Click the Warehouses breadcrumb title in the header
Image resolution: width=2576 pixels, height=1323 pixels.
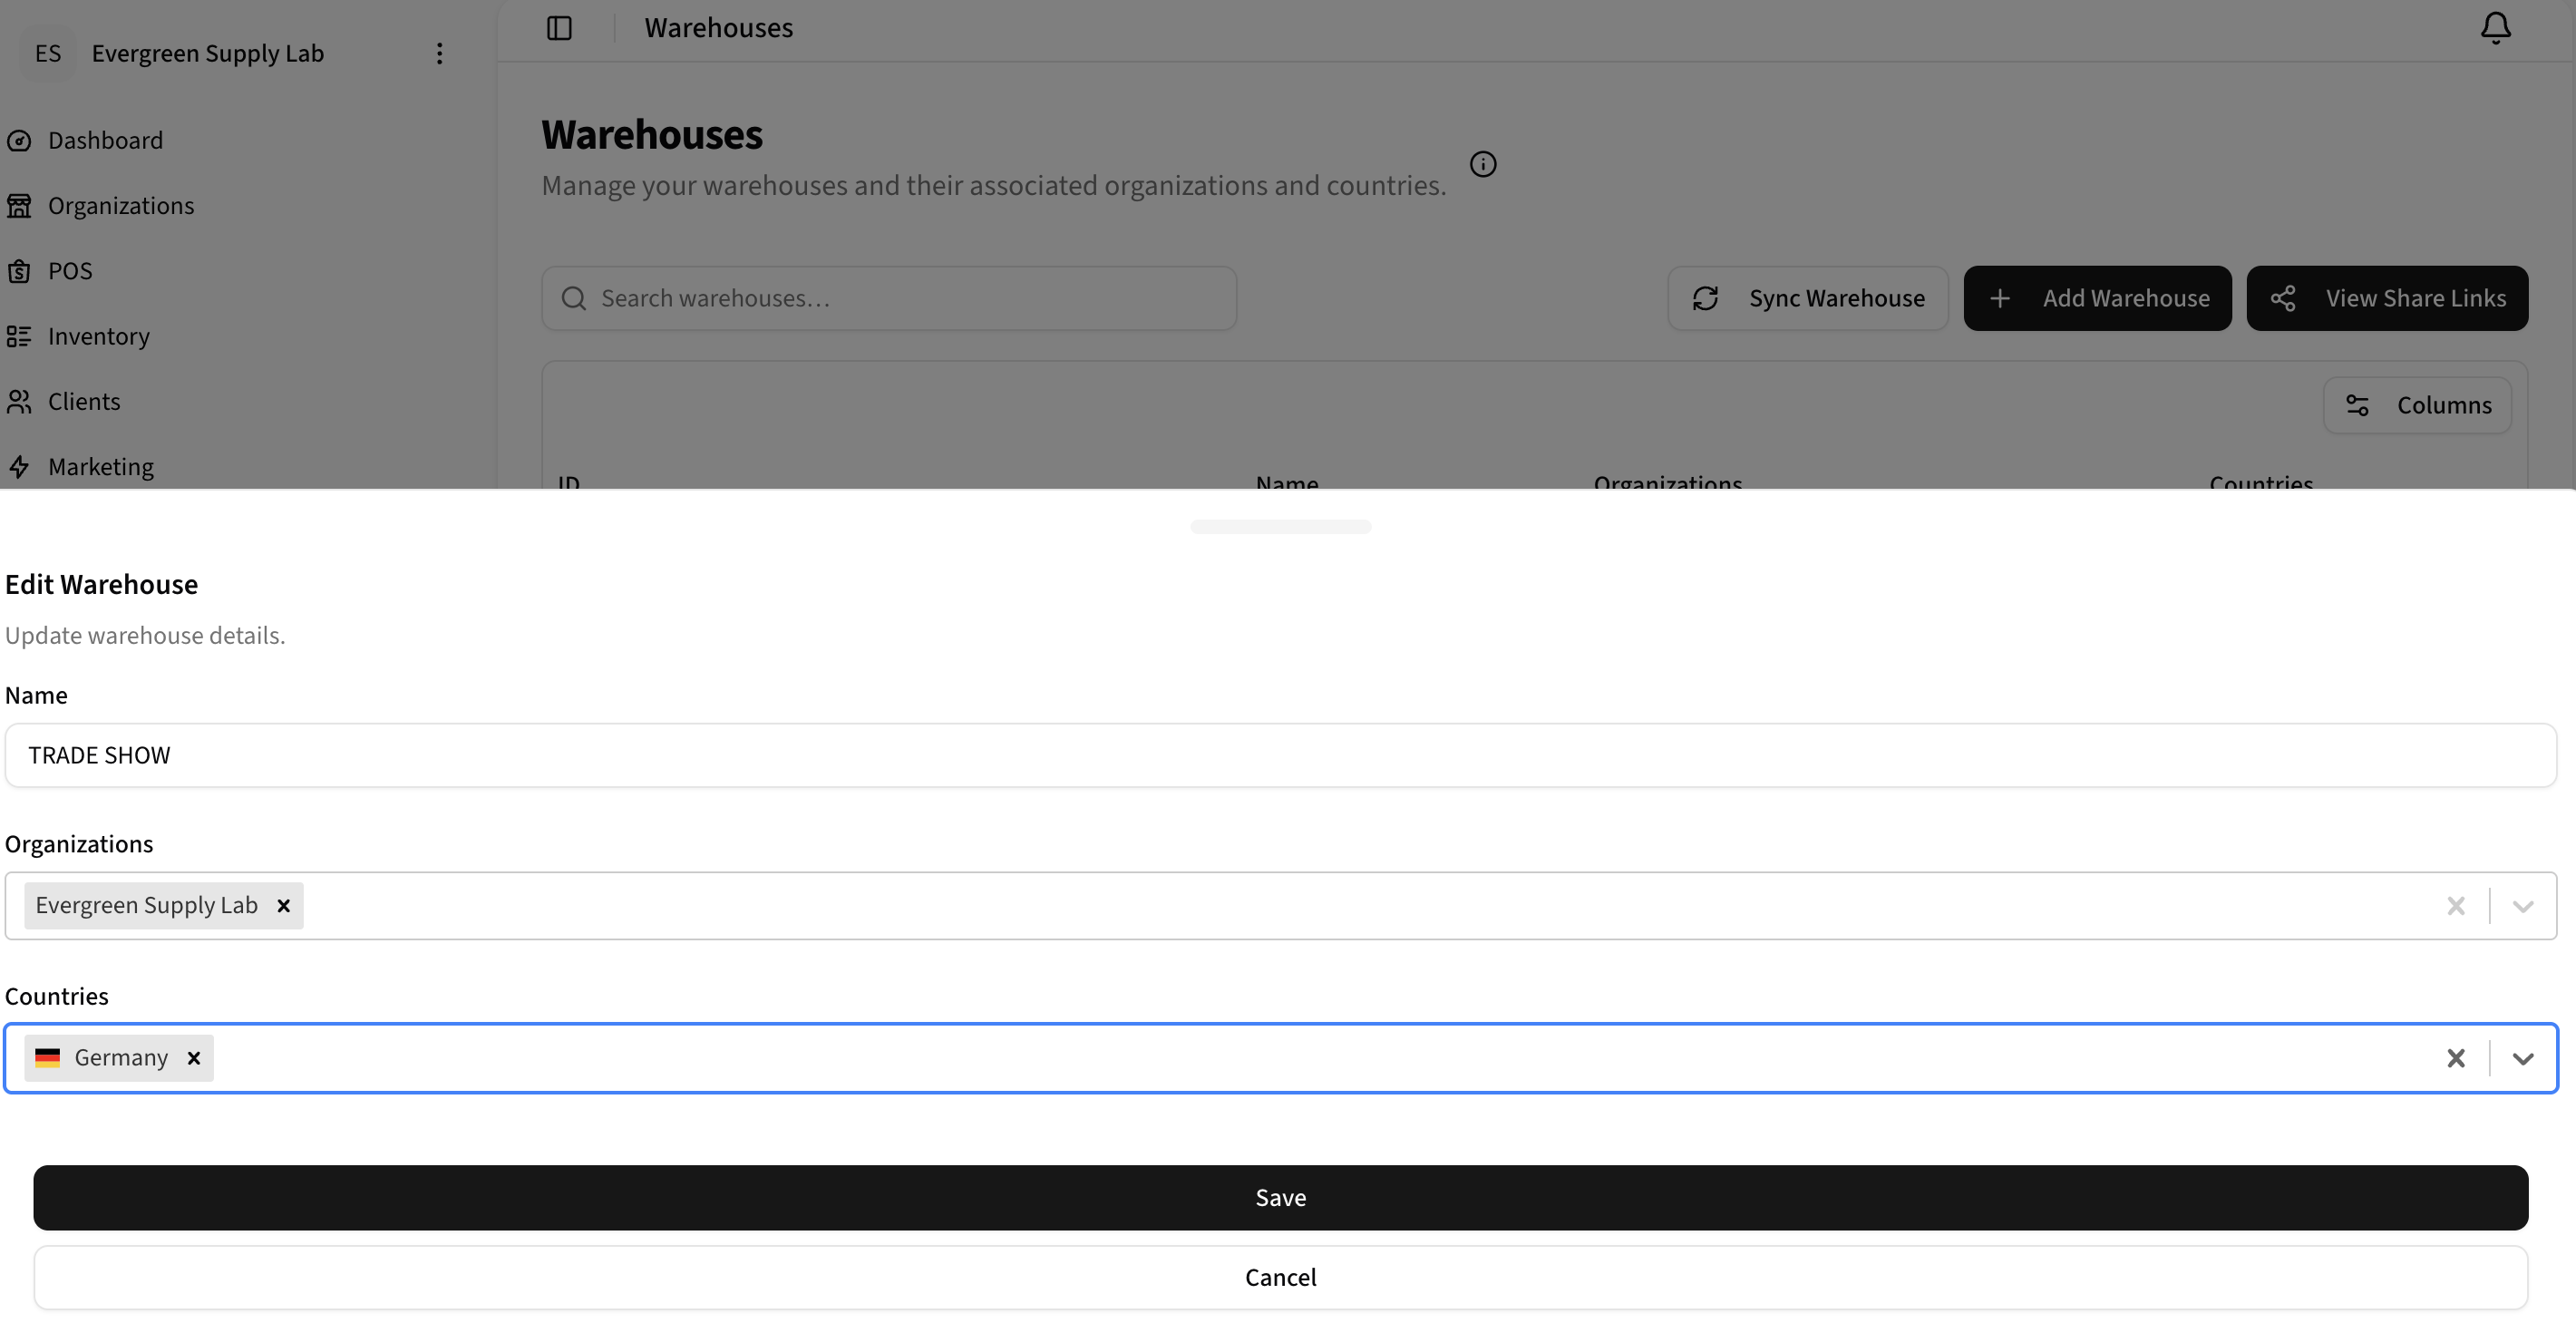(x=718, y=28)
